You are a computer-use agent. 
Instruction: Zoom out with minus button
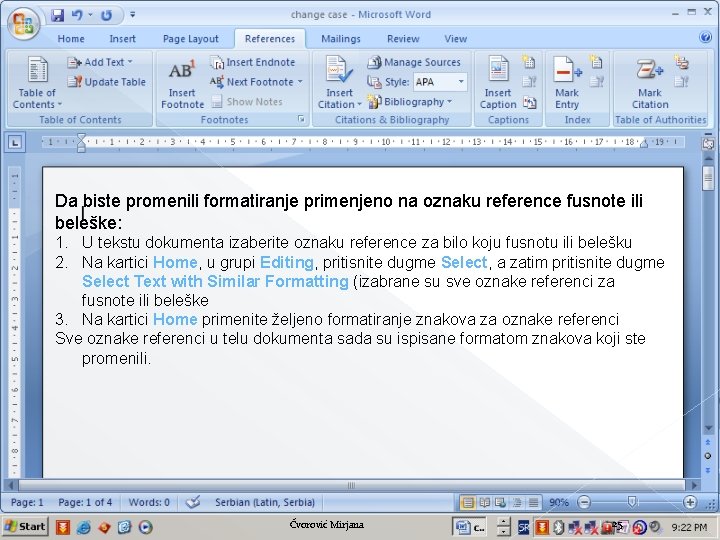584,502
